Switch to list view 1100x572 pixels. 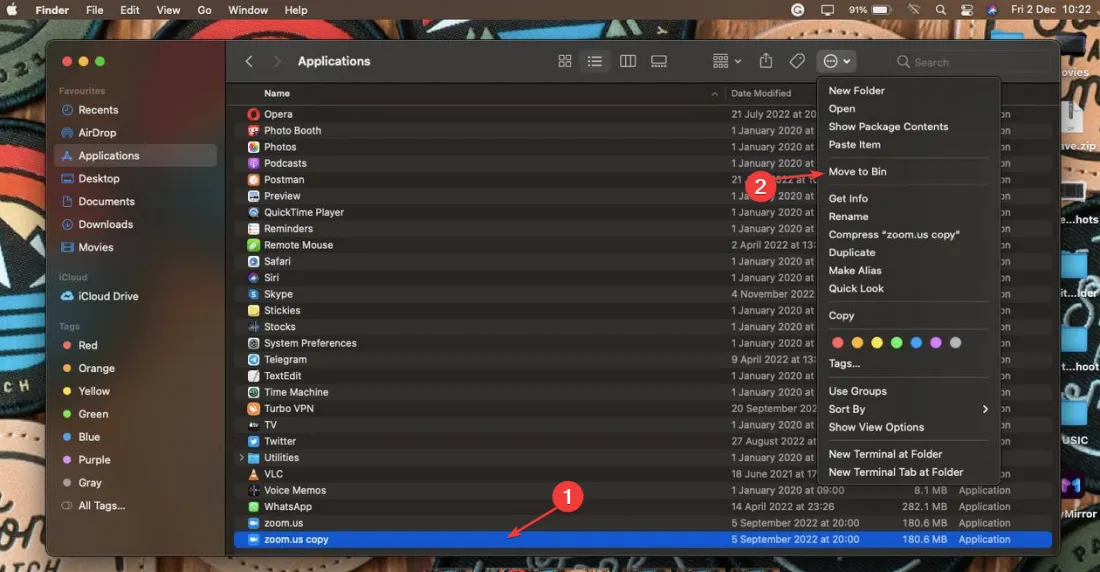click(x=595, y=61)
